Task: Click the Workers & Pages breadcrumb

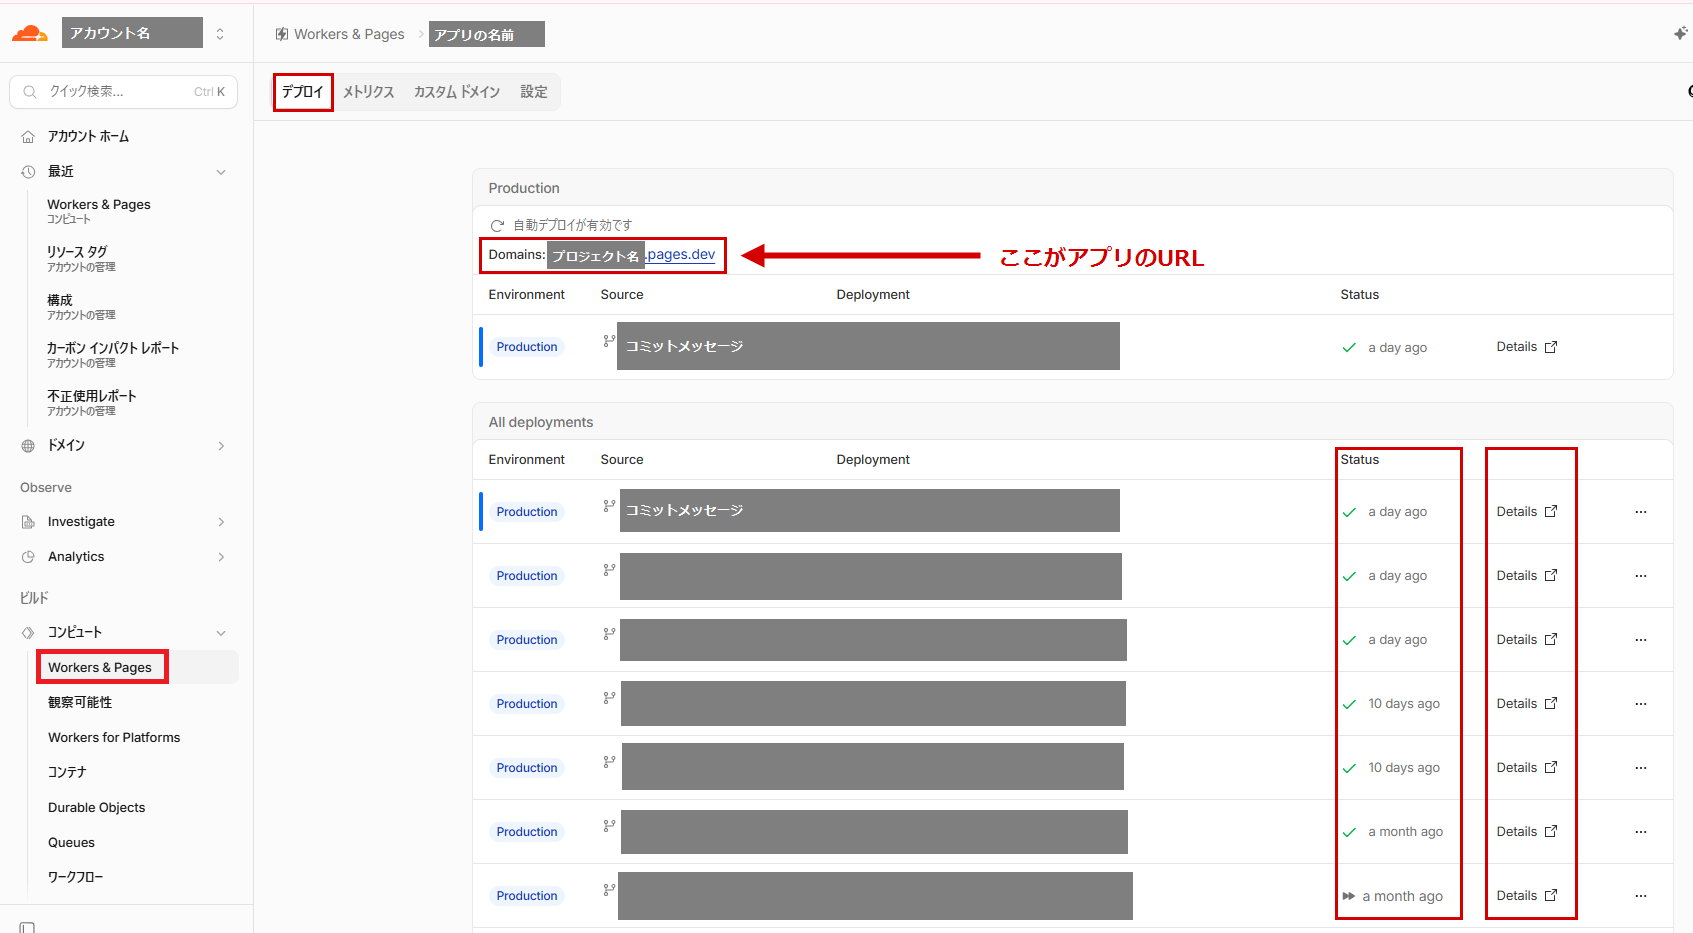Action: pos(349,34)
